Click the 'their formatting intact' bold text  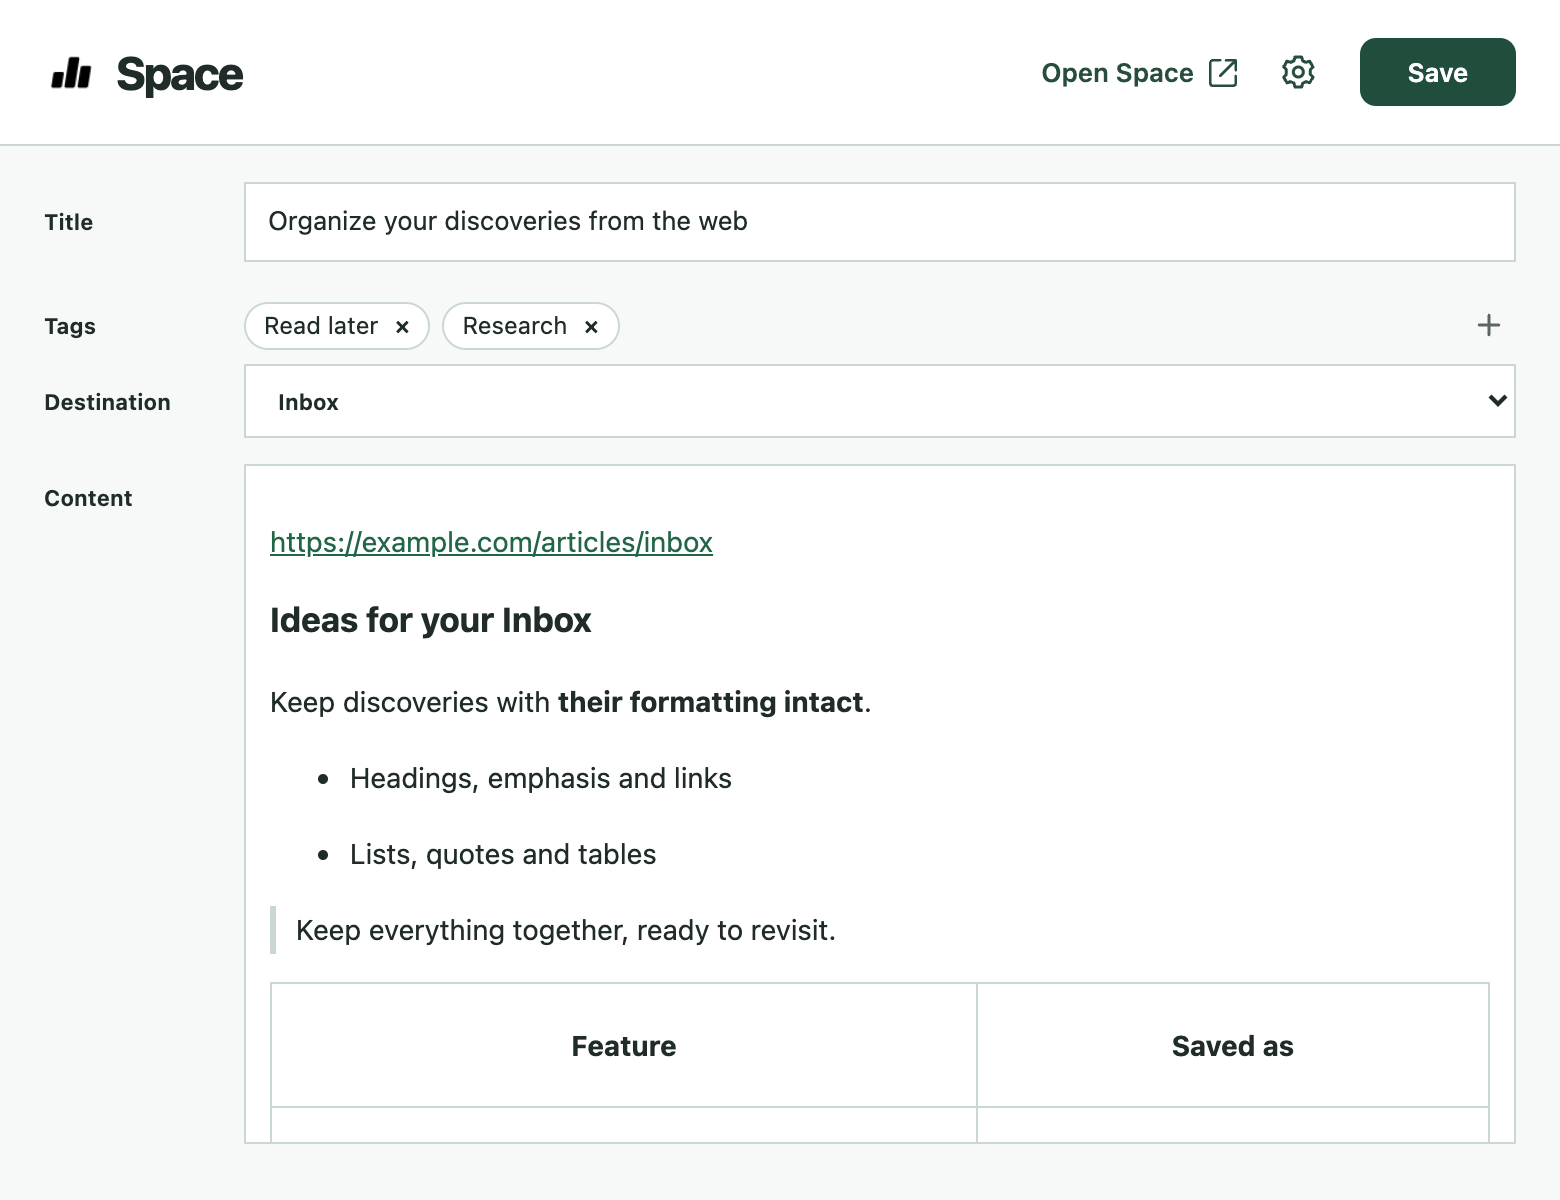coord(711,702)
